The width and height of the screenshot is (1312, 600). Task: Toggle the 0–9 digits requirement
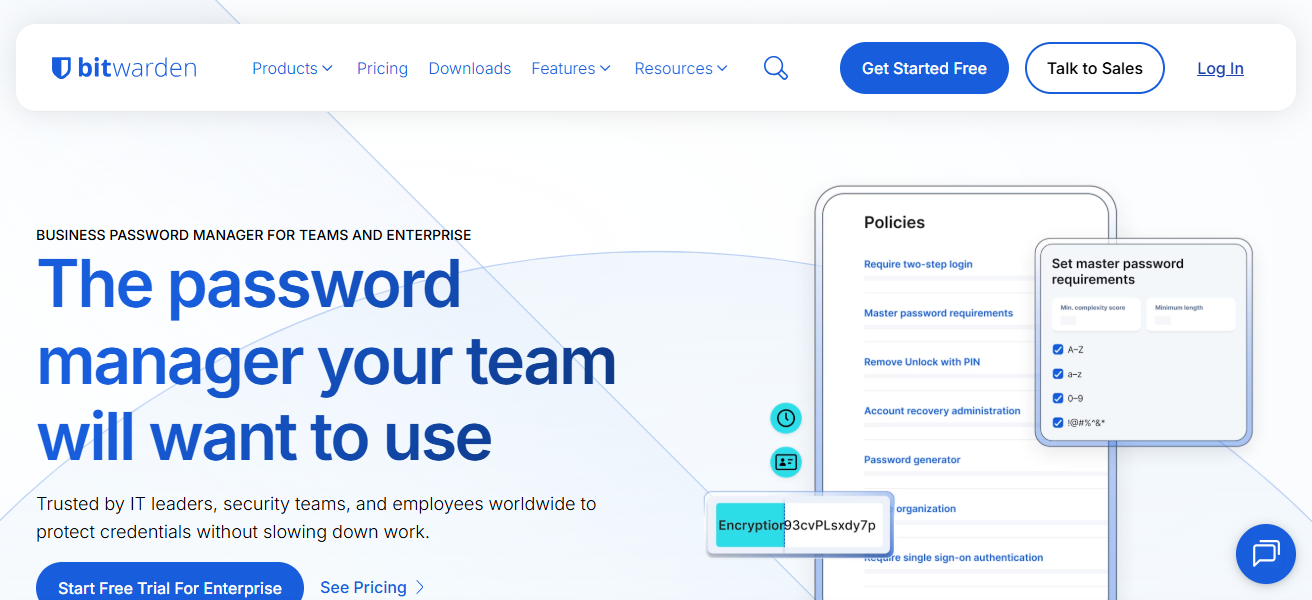click(x=1057, y=397)
